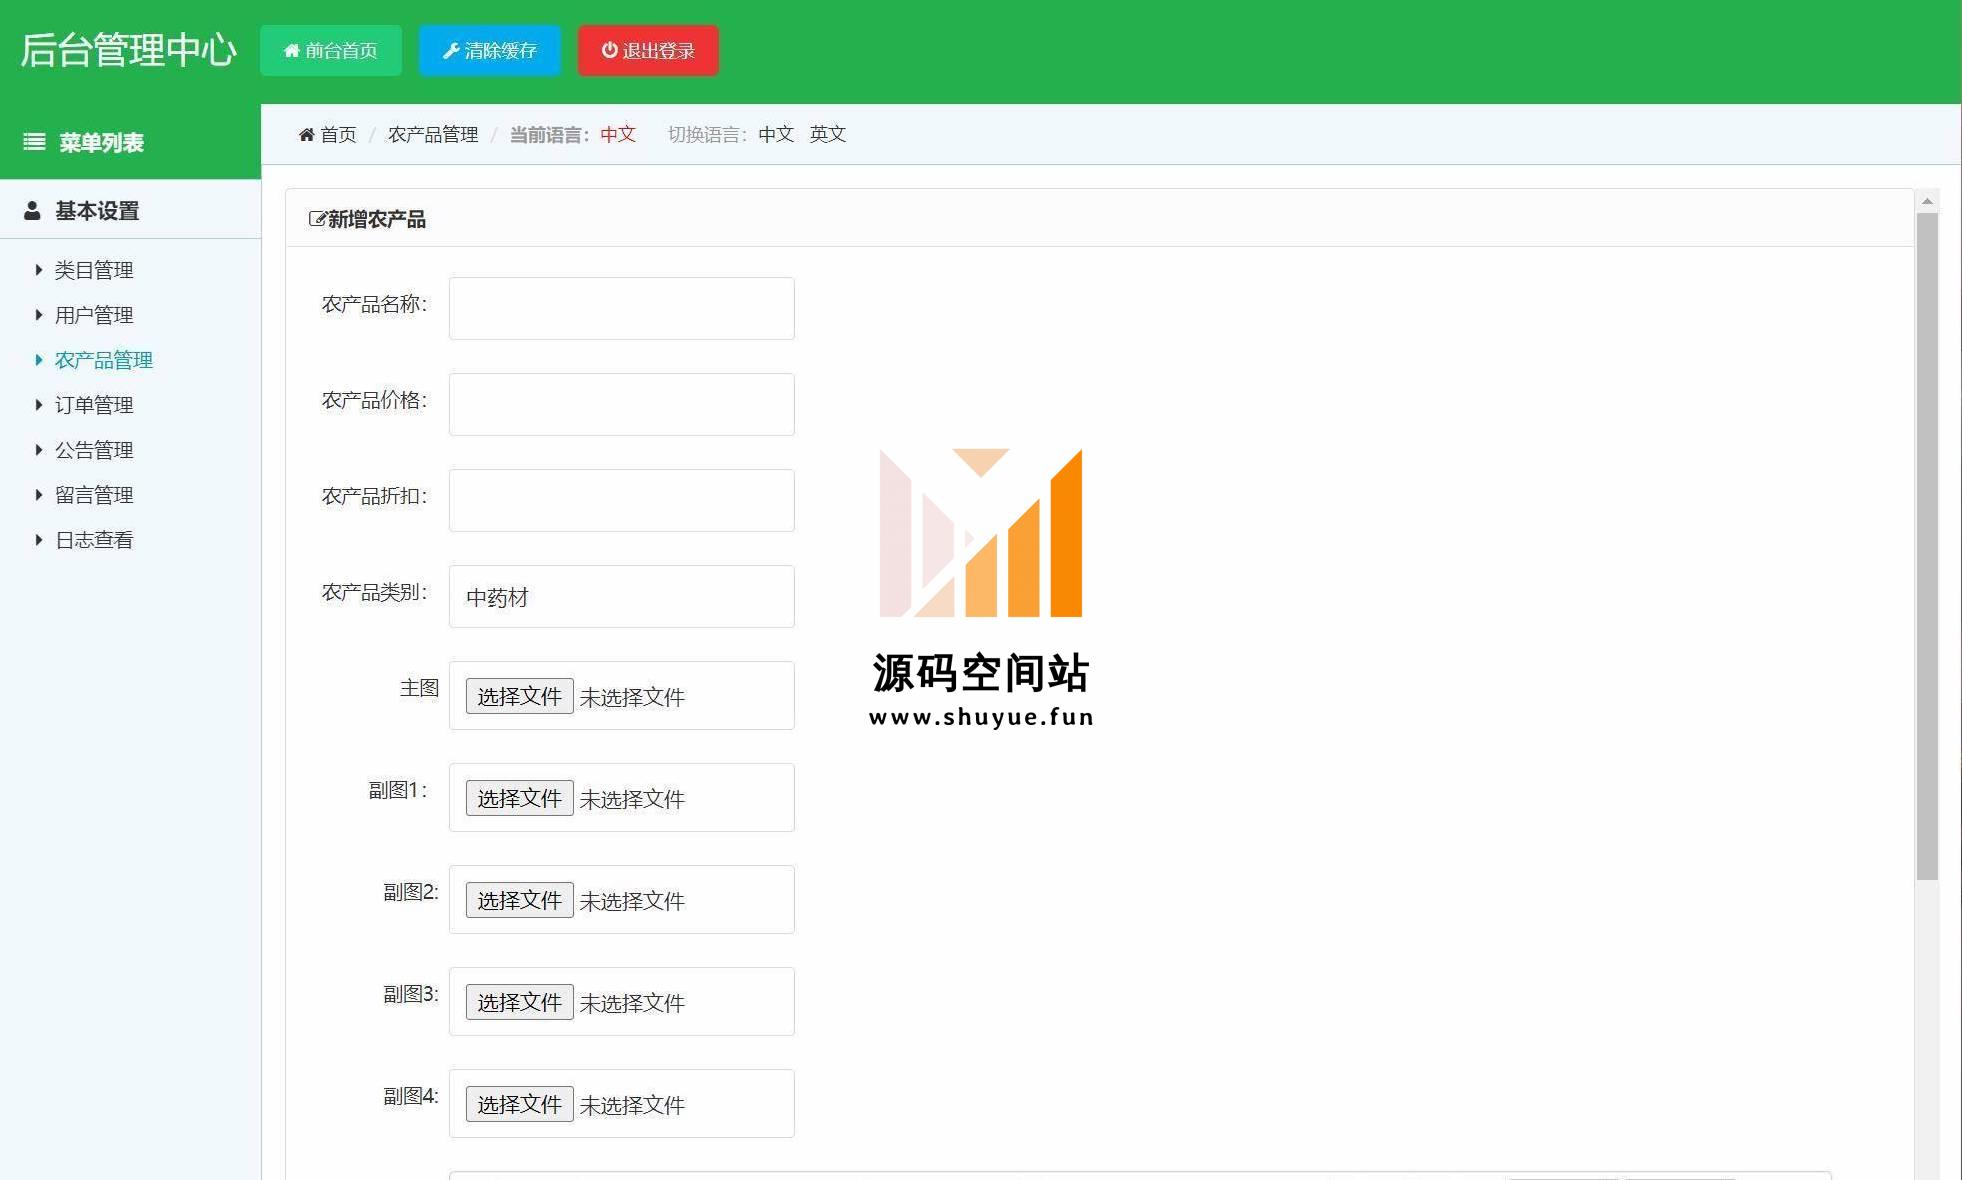
Task: Click the arrow before 日志查看
Action: click(x=38, y=540)
